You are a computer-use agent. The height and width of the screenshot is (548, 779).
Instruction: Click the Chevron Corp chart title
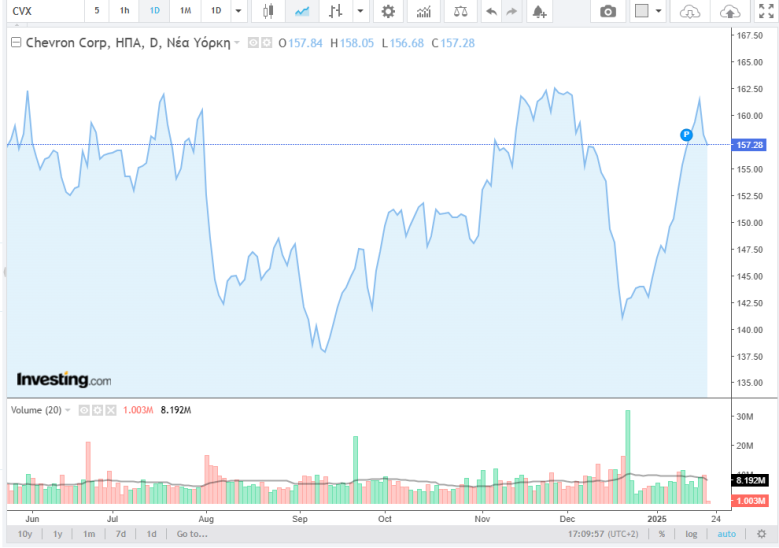pos(128,43)
